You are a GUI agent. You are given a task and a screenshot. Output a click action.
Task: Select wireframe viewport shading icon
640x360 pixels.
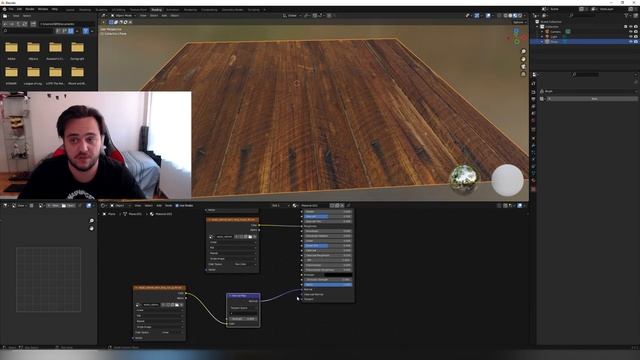[x=505, y=16]
